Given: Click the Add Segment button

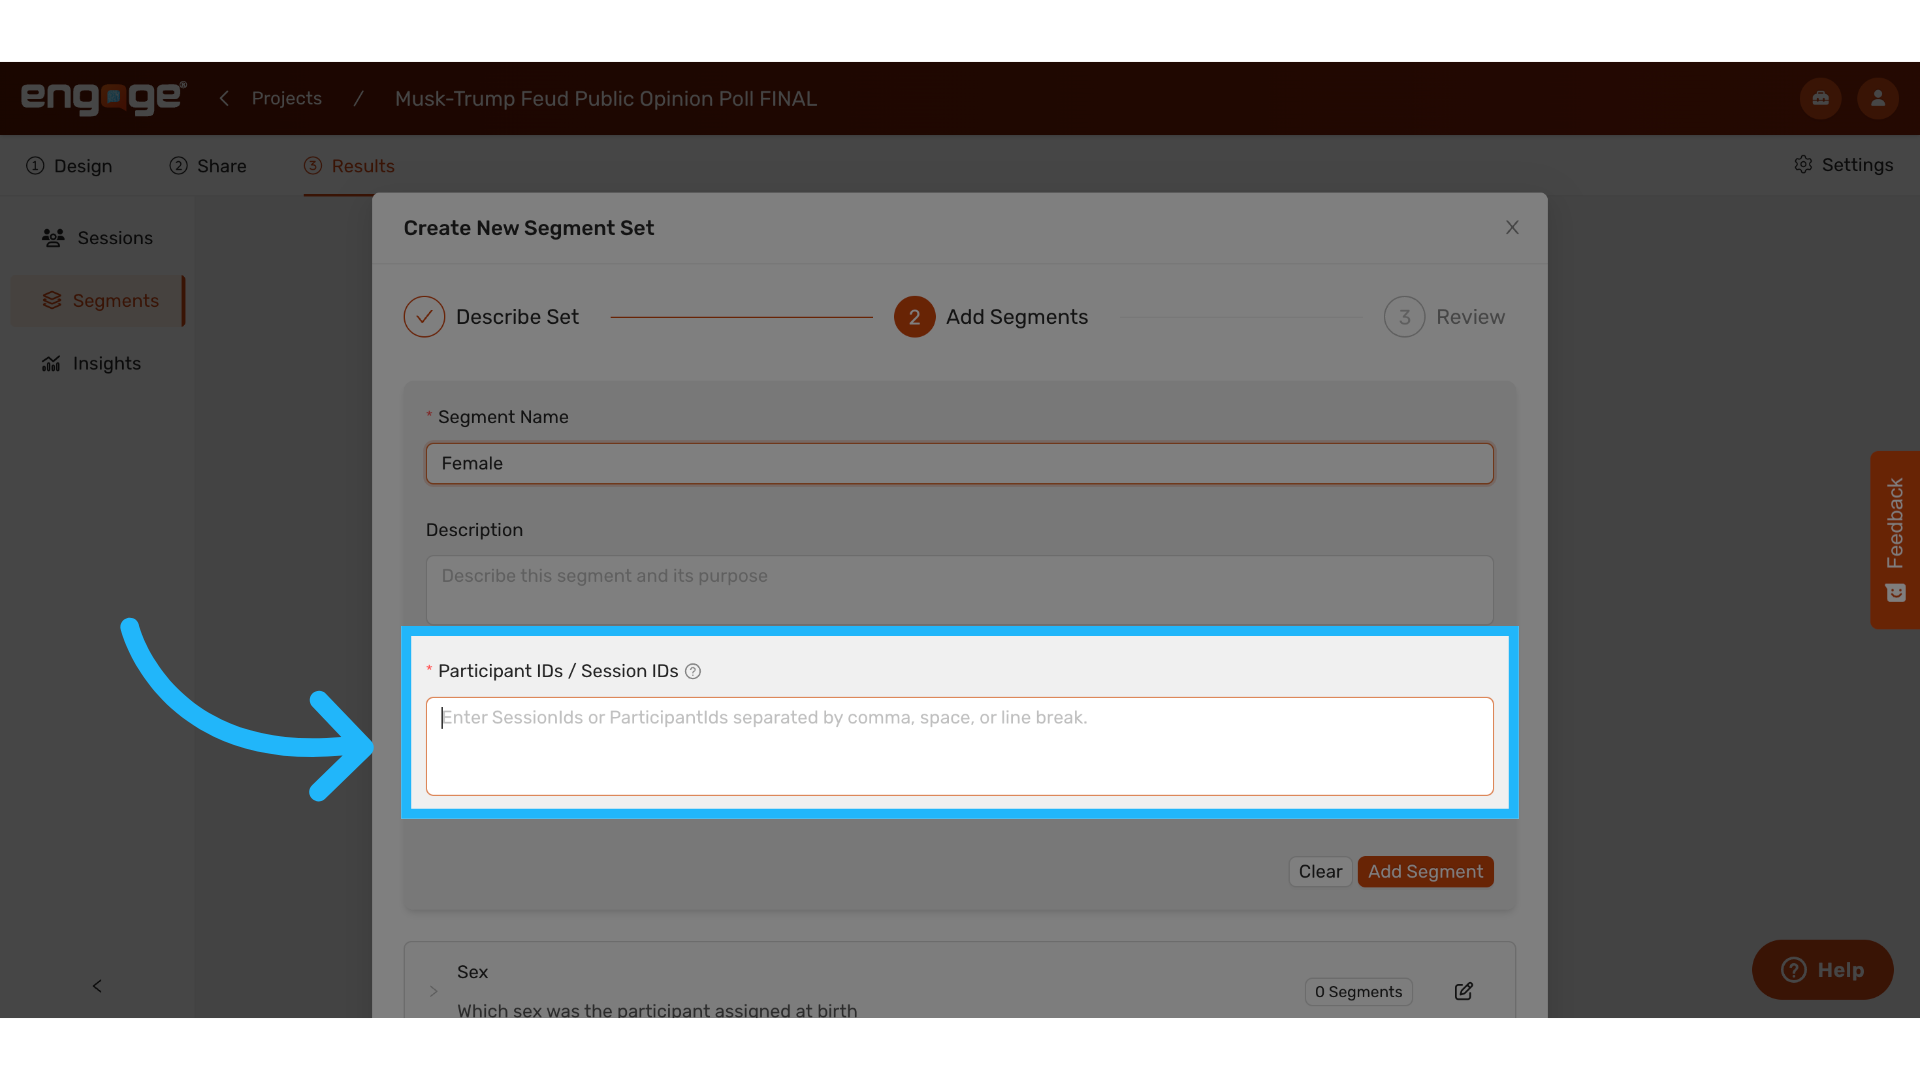Looking at the screenshot, I should coord(1425,872).
